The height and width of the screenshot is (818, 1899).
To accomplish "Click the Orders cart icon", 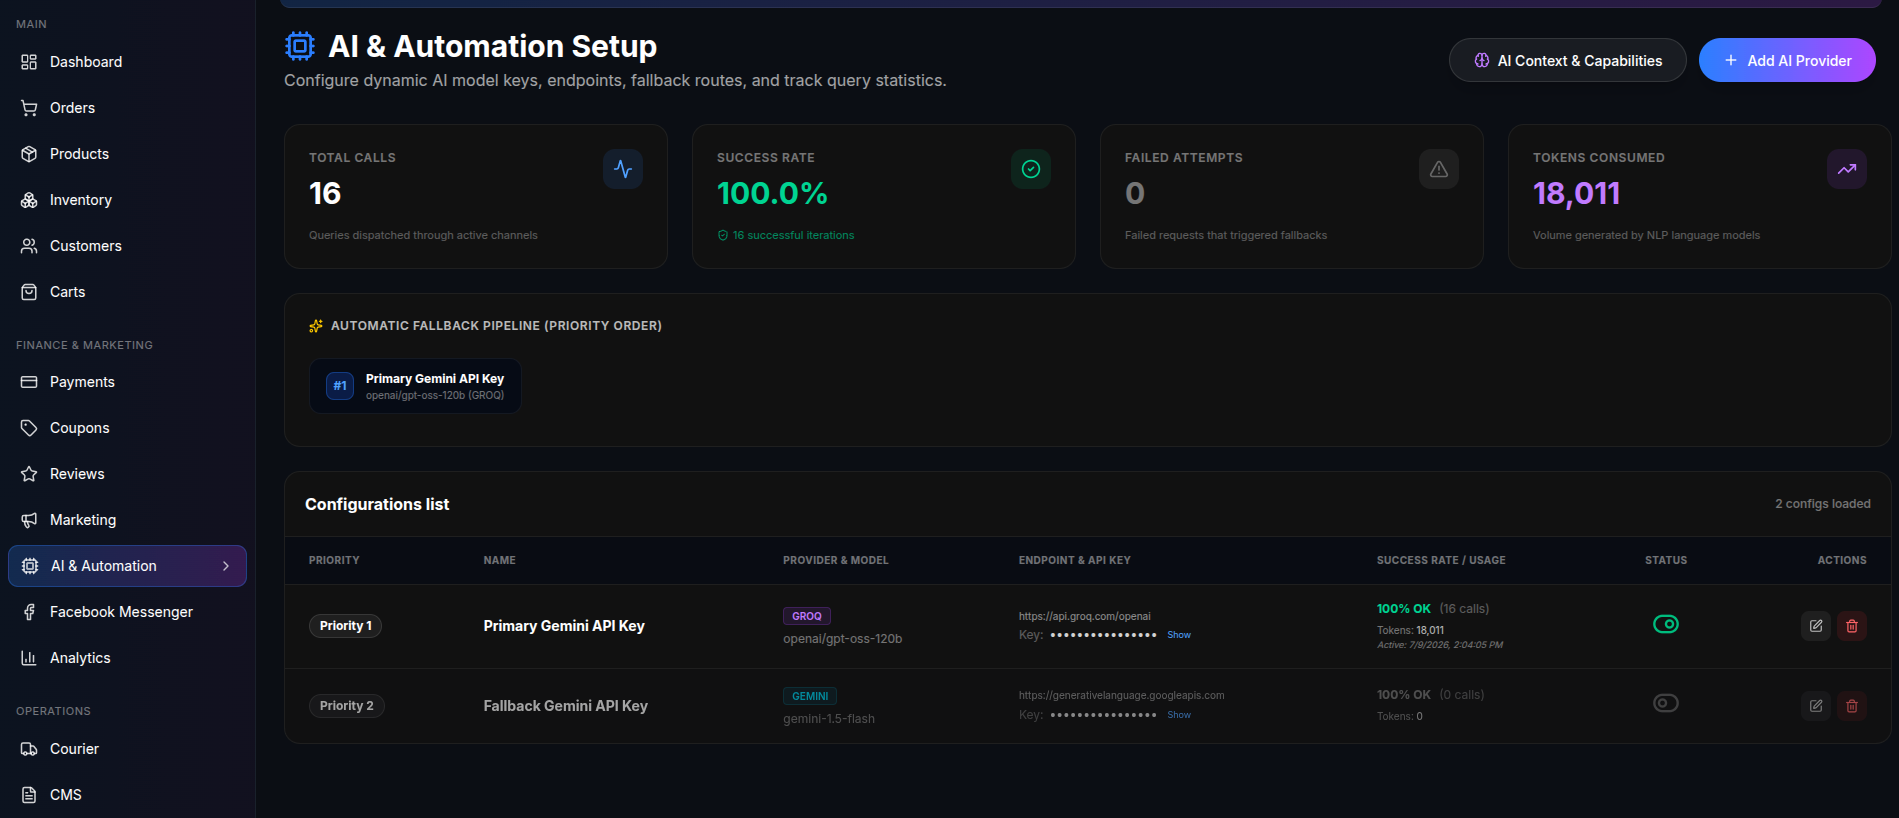I will 29,108.
